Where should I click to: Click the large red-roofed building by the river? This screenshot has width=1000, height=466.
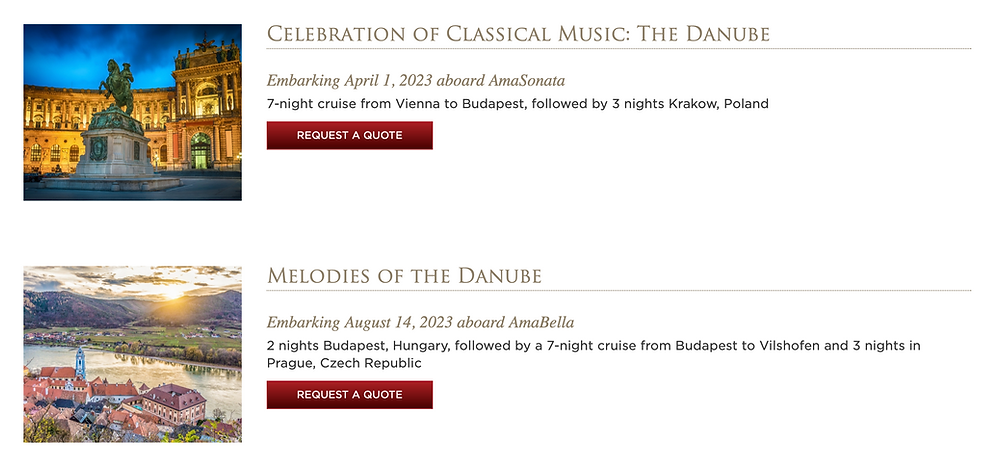coord(173,405)
